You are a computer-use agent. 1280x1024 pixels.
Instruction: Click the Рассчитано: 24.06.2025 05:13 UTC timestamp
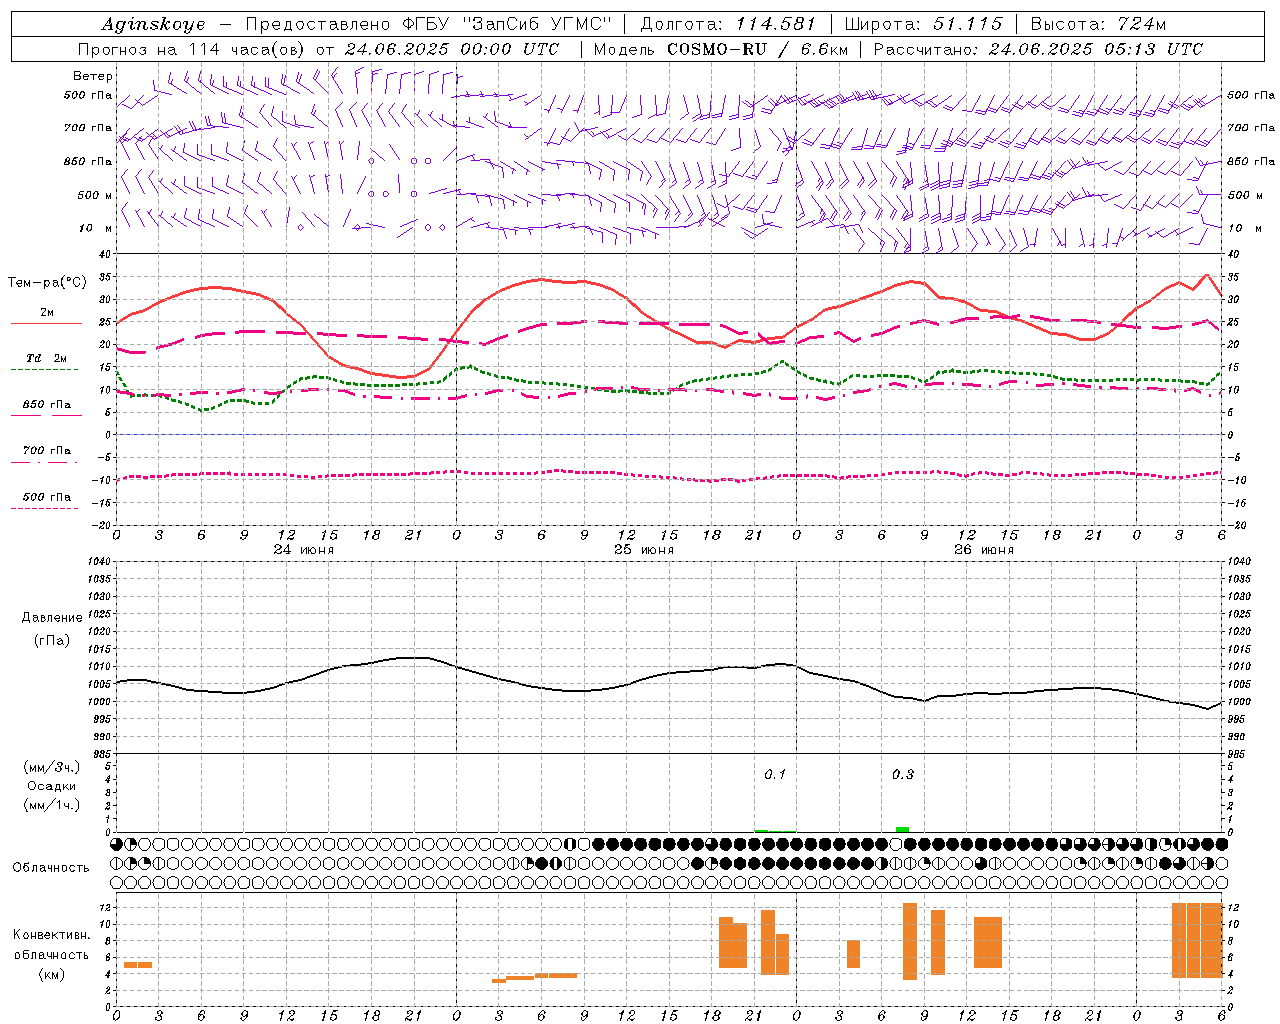tap(1038, 49)
